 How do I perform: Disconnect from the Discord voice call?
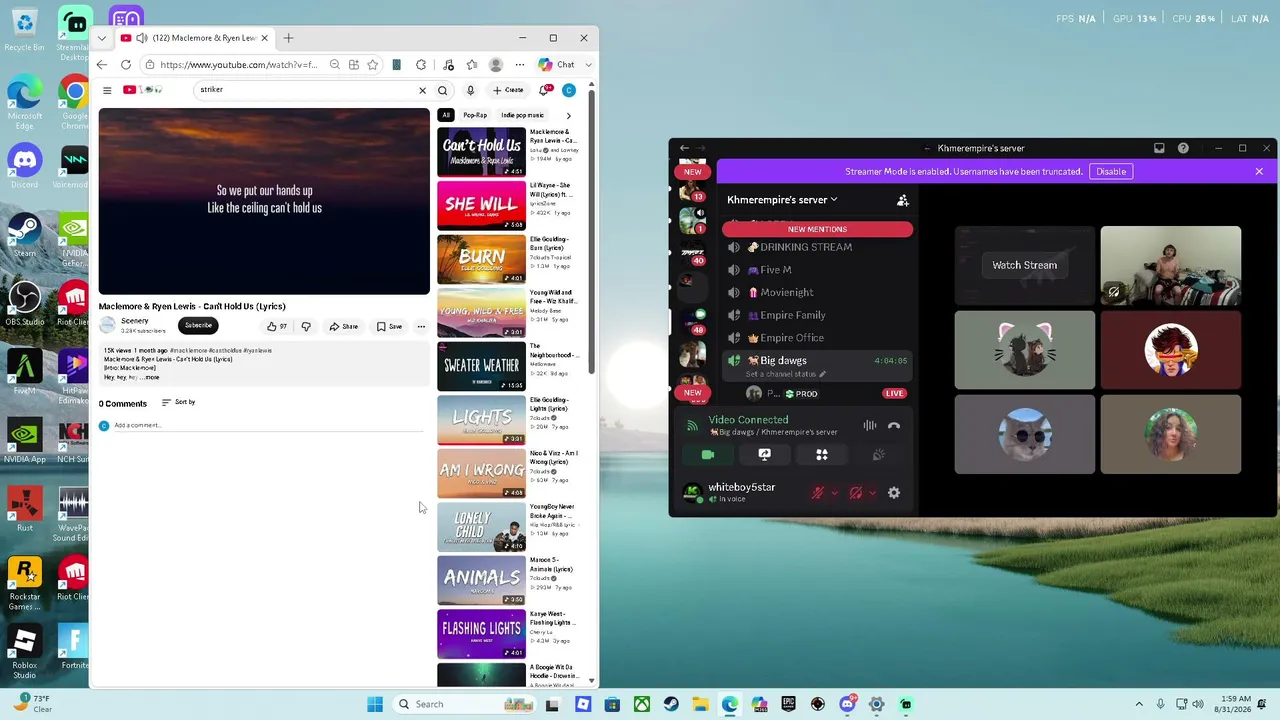(894, 425)
